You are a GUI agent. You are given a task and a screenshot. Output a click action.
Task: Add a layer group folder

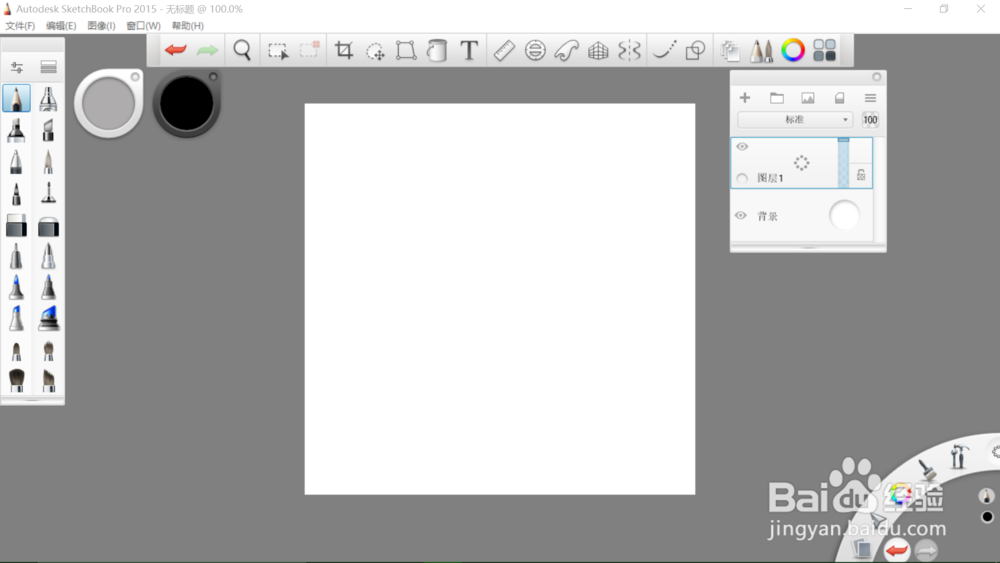tap(776, 98)
